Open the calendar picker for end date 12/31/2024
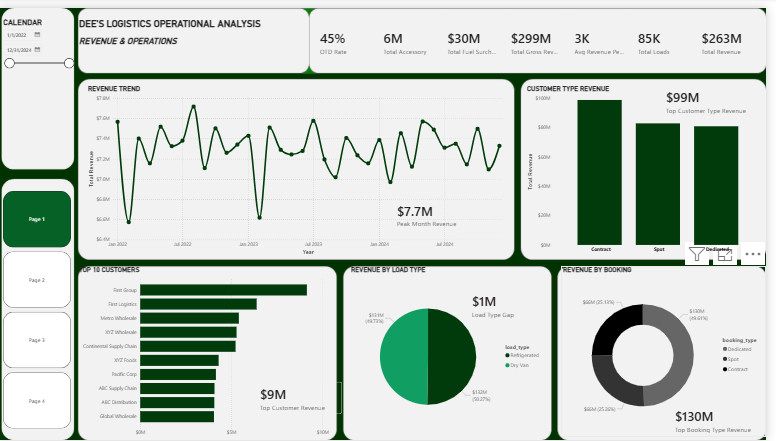The height and width of the screenshot is (441, 776). click(x=37, y=49)
